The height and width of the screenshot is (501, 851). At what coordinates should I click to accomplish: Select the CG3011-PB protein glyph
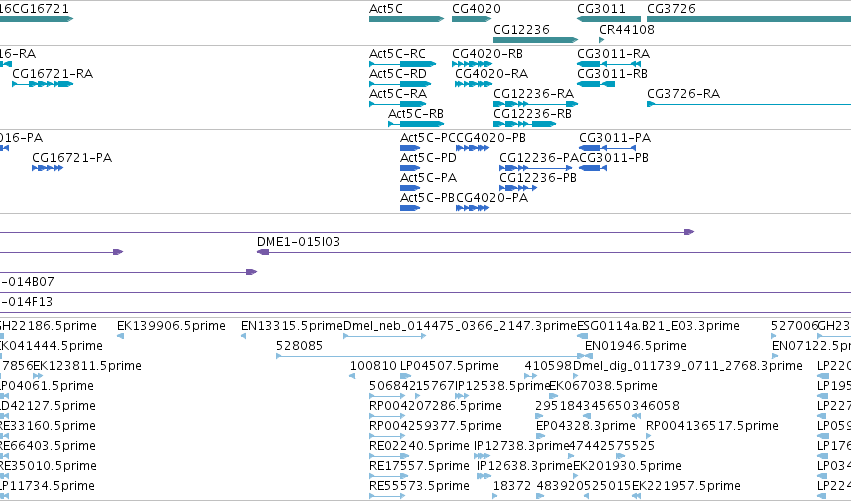click(593, 168)
